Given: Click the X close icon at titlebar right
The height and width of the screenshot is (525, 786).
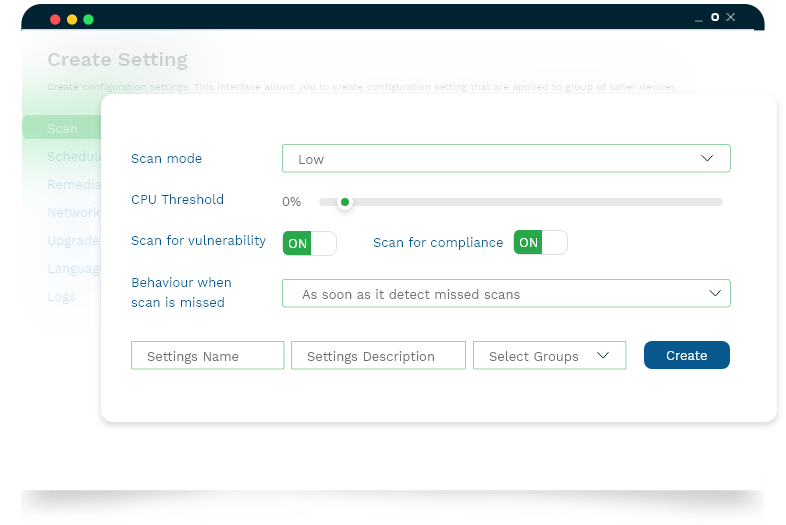Looking at the screenshot, I should pyautogui.click(x=731, y=17).
